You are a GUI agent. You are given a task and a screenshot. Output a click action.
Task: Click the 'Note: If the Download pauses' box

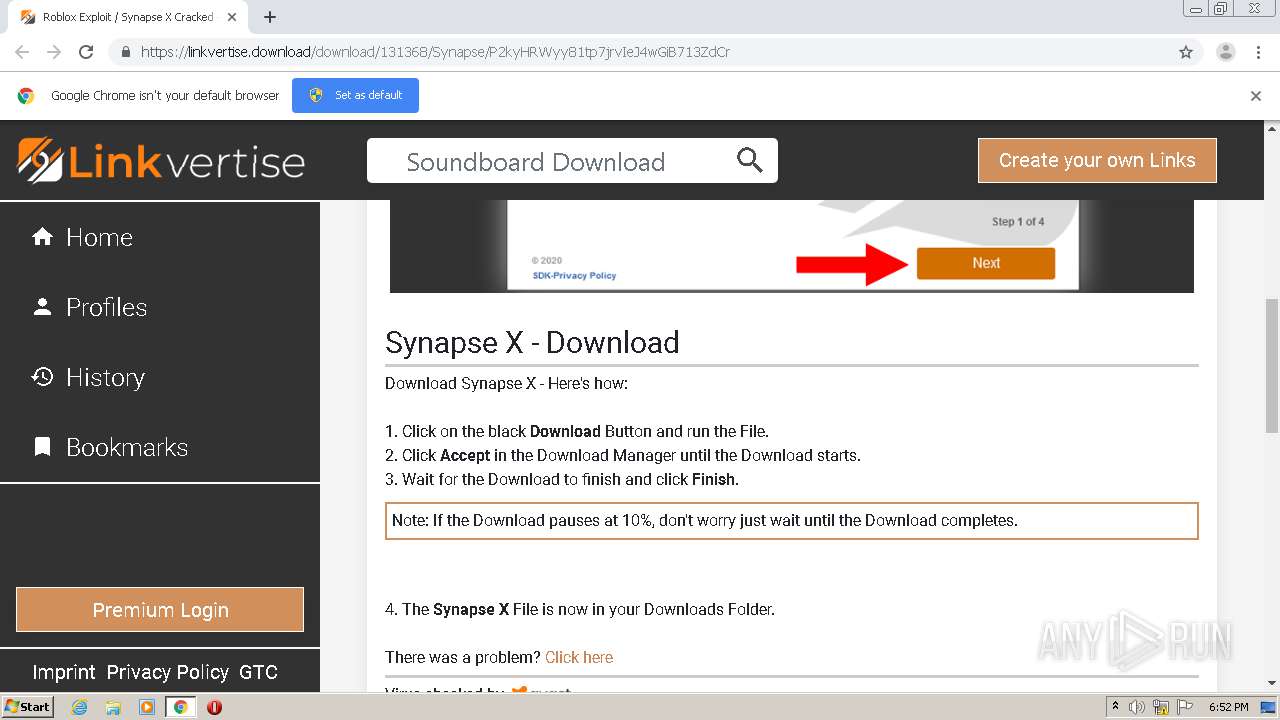tap(791, 521)
